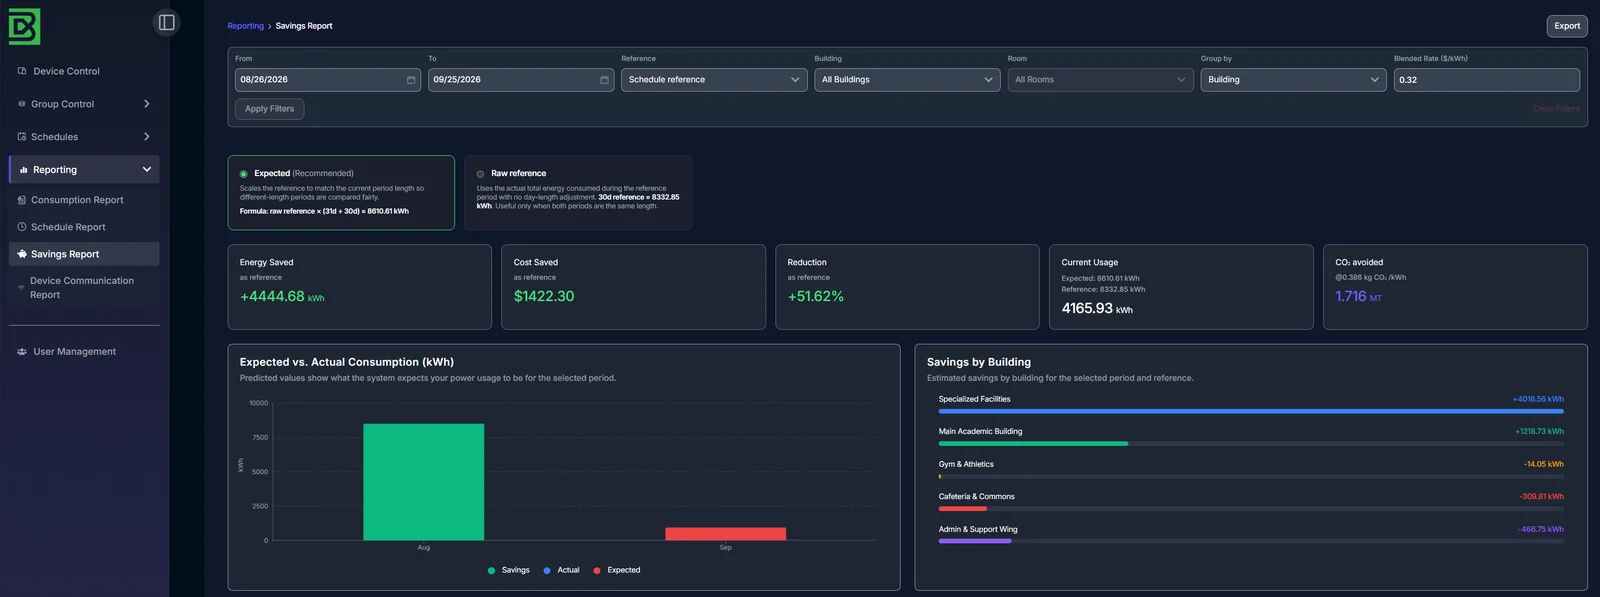
Task: Click the Group Control icon
Action: coord(22,104)
